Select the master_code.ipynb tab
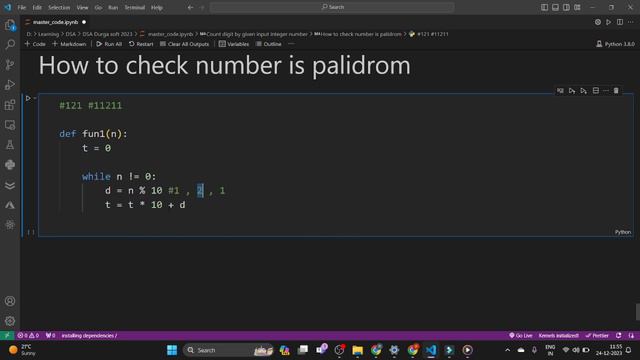The height and width of the screenshot is (360, 640). [x=55, y=22]
